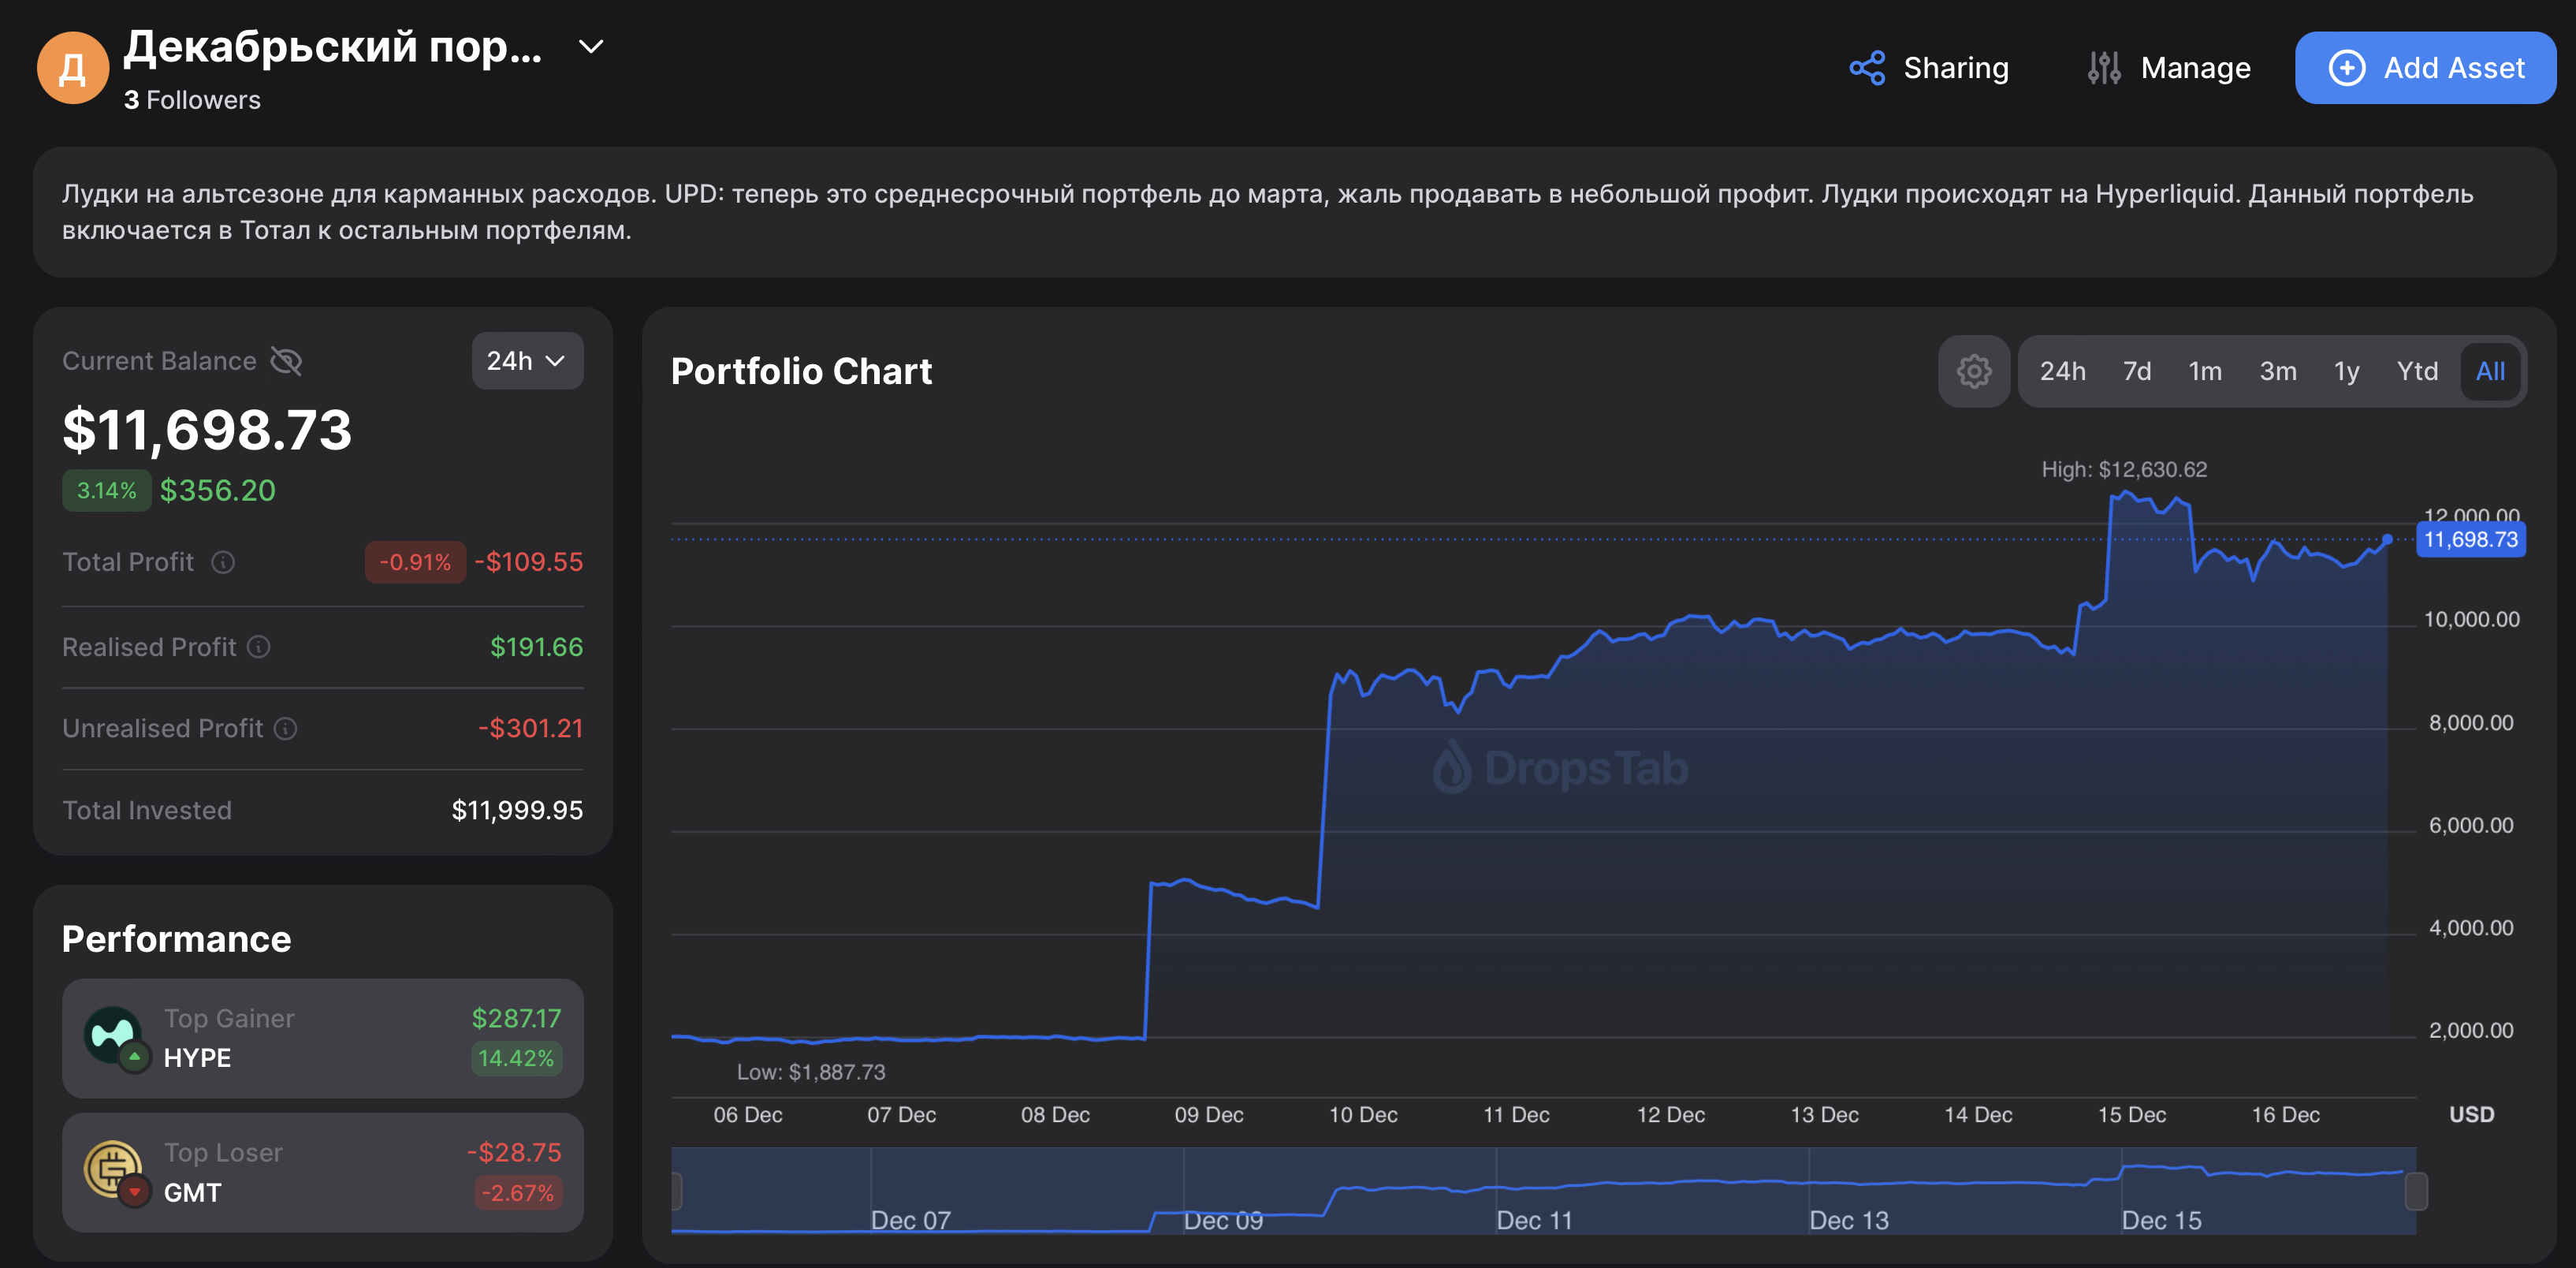This screenshot has height=1268, width=2576.
Task: Toggle balance visibility eye icon
Action: tap(286, 361)
